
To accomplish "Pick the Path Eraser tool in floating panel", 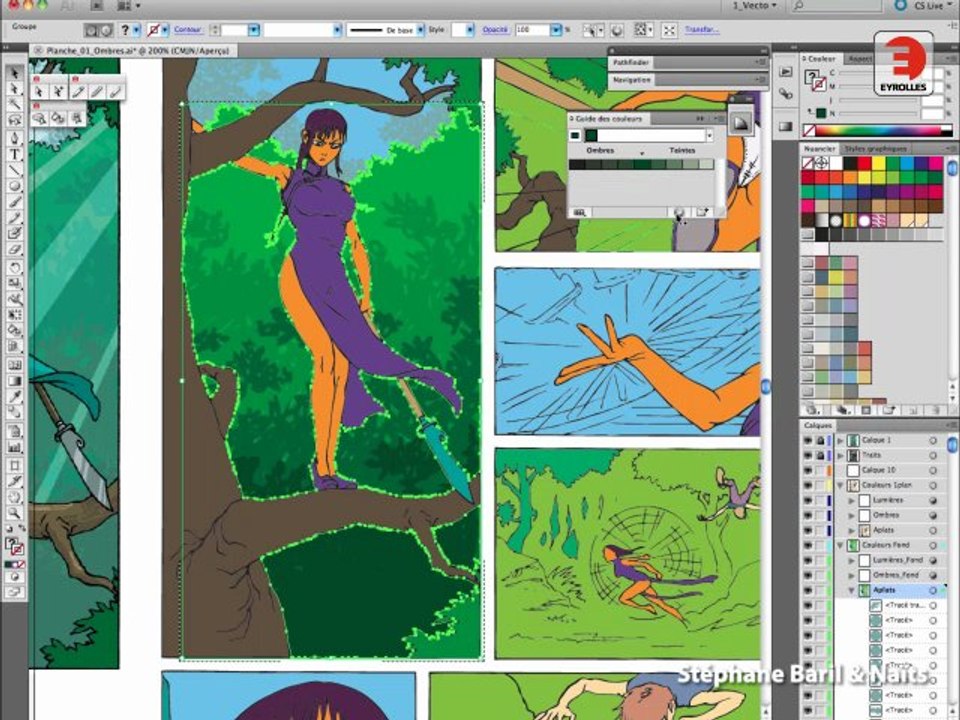I will click(115, 92).
